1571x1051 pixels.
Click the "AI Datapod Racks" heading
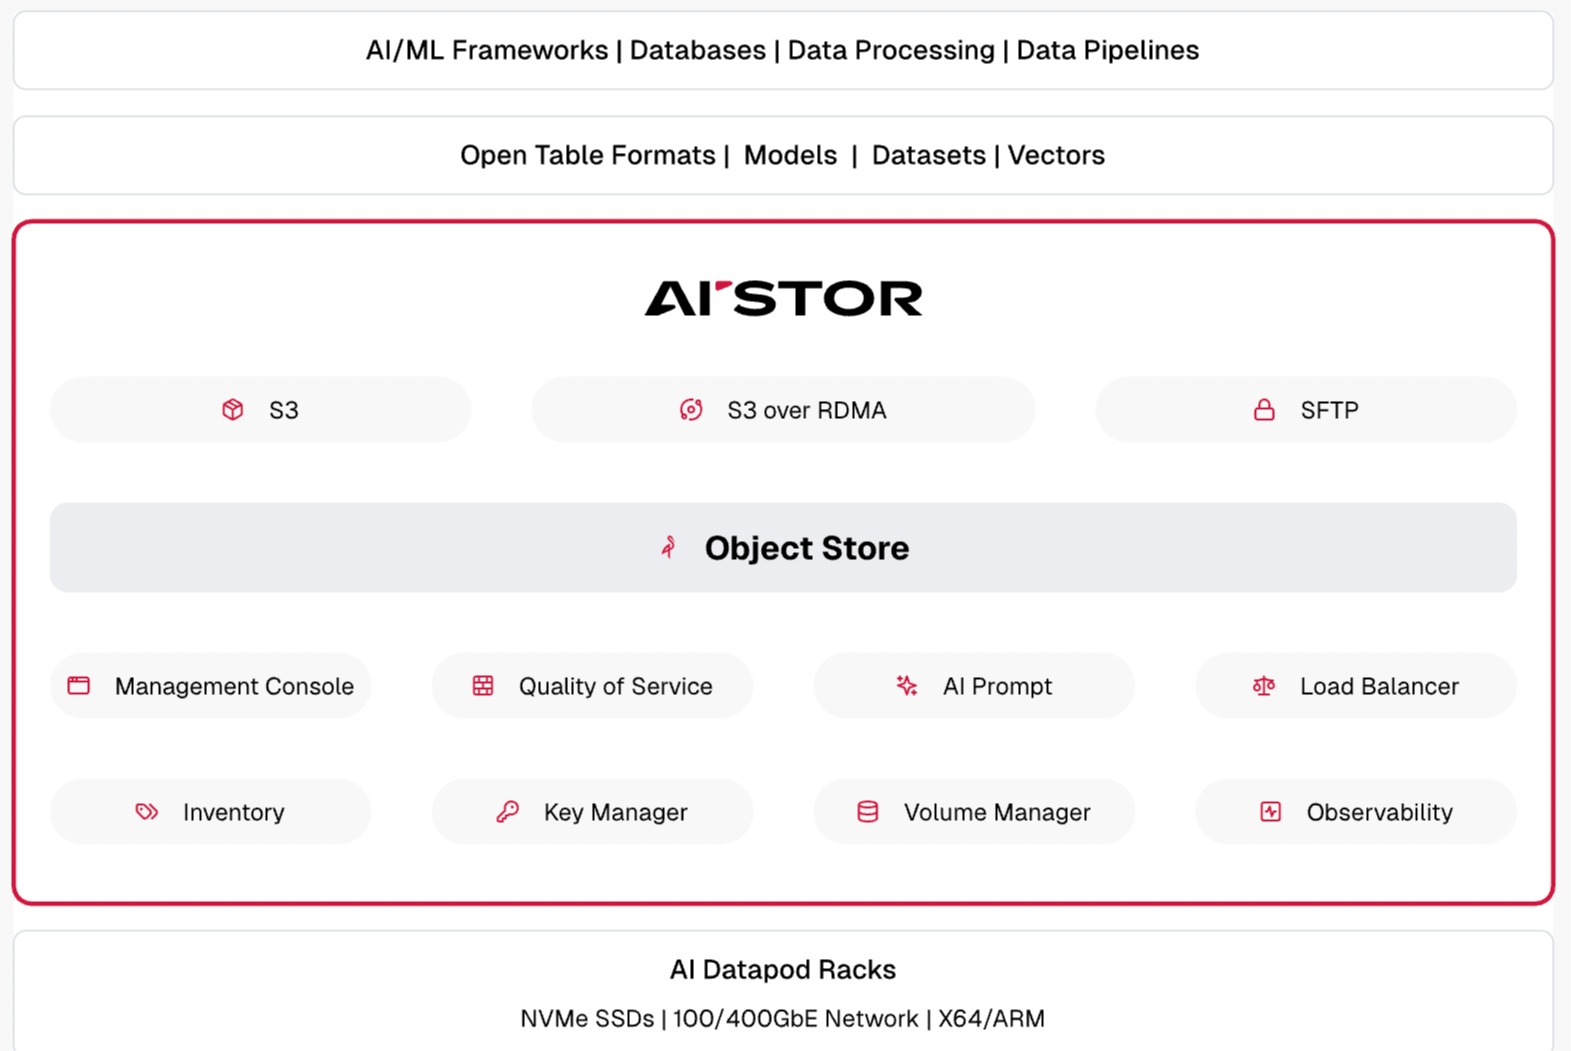click(x=783, y=969)
